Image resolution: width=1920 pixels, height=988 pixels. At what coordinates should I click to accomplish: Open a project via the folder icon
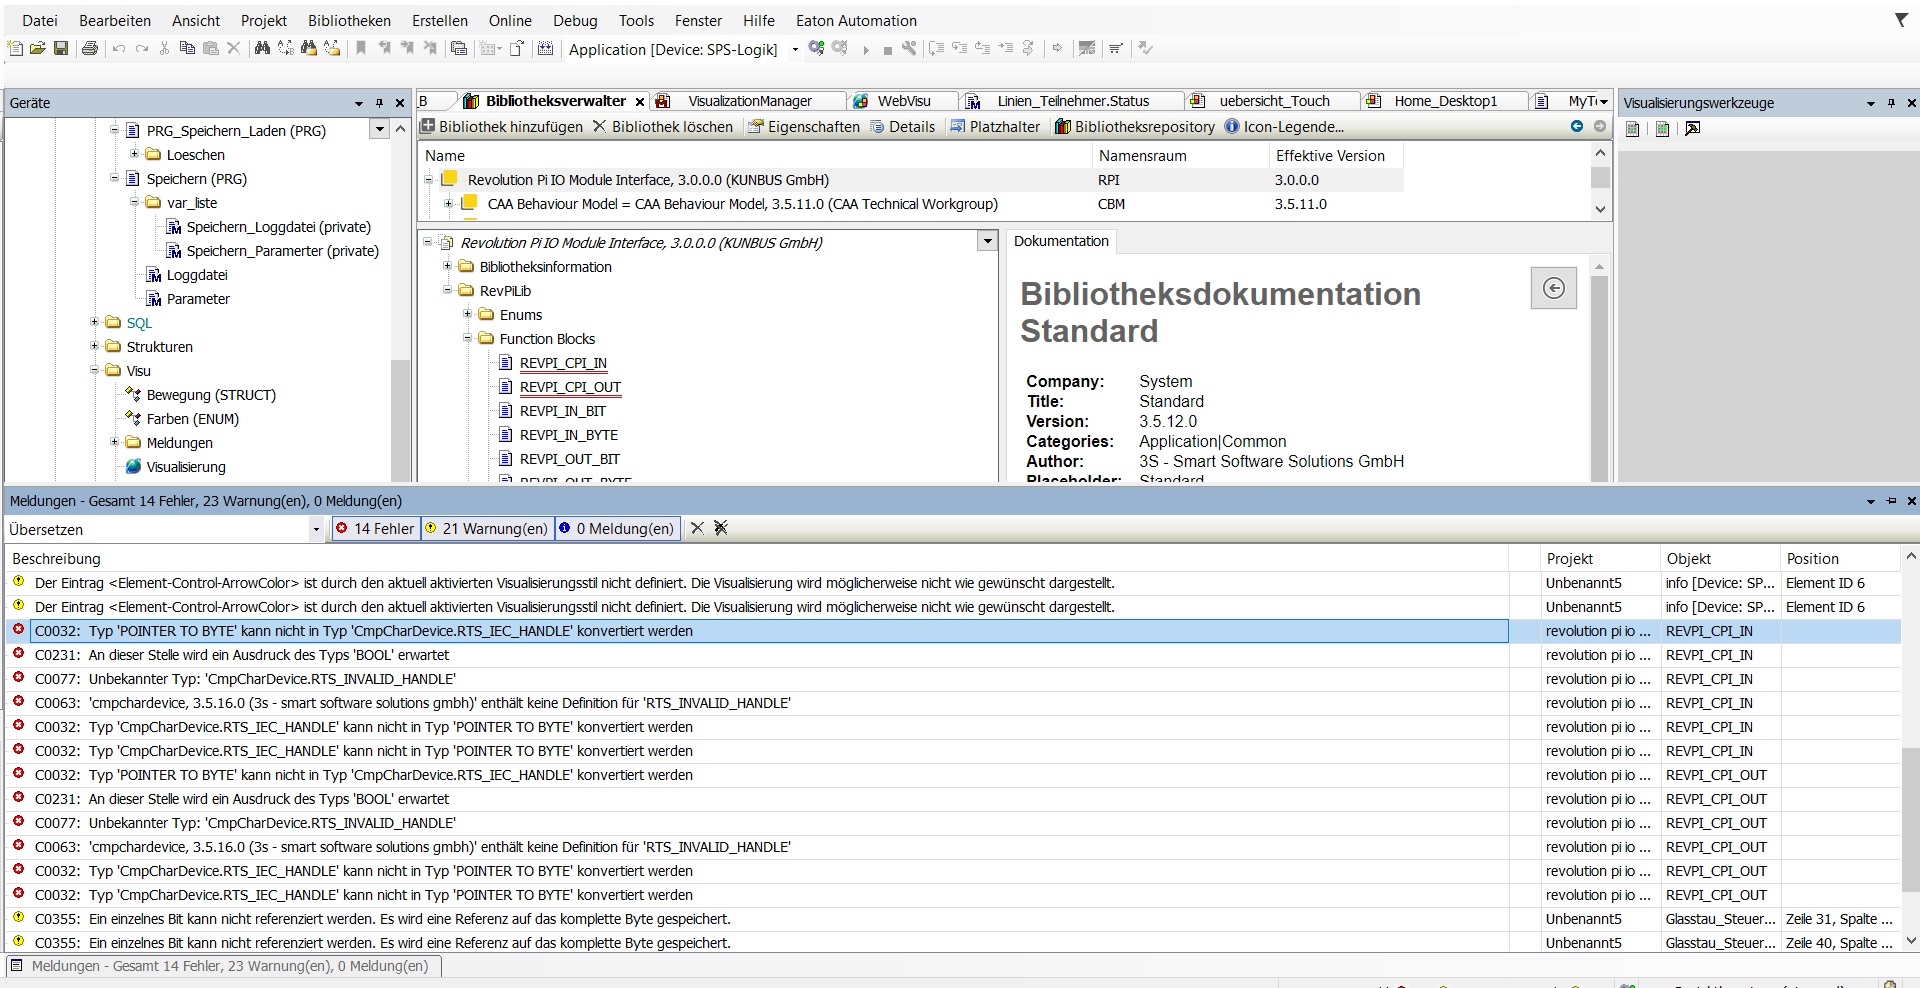point(38,48)
